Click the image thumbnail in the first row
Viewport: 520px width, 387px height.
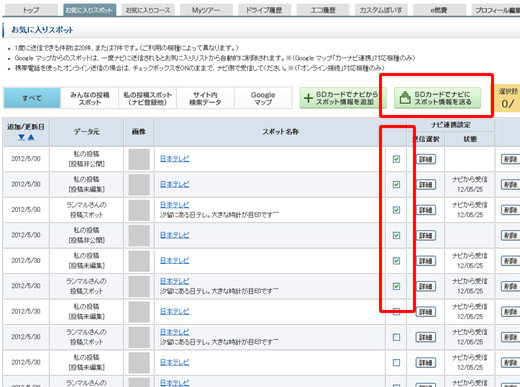click(x=139, y=159)
